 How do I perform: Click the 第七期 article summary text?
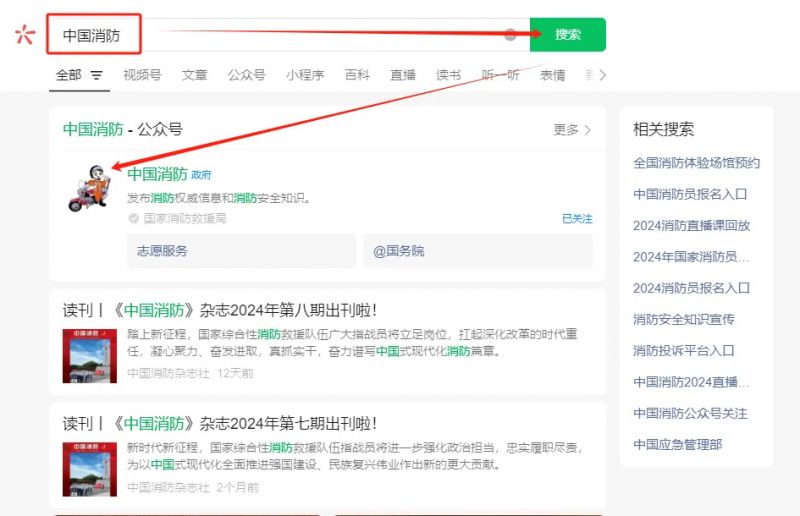click(x=355, y=456)
